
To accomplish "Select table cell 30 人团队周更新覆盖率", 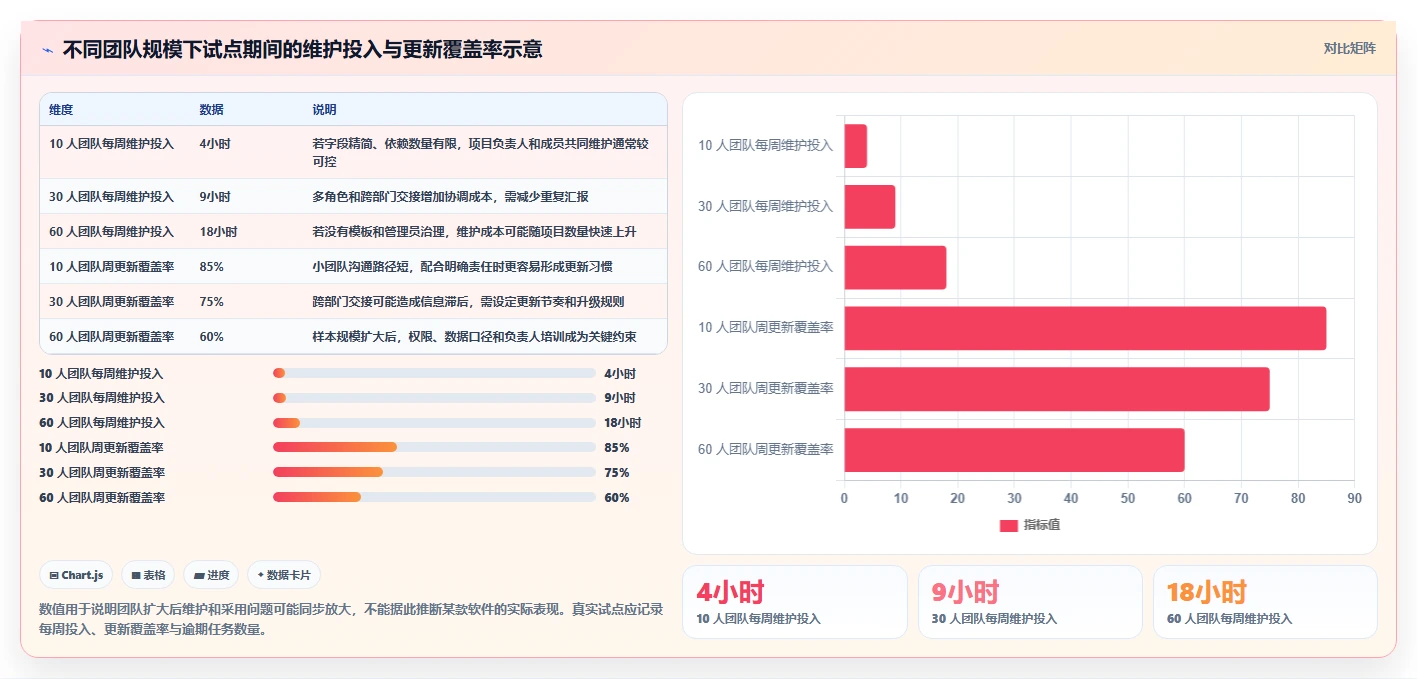I will coord(111,302).
